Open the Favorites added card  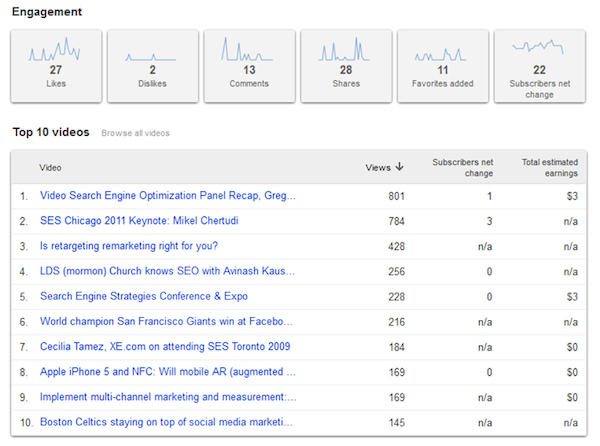click(x=443, y=66)
